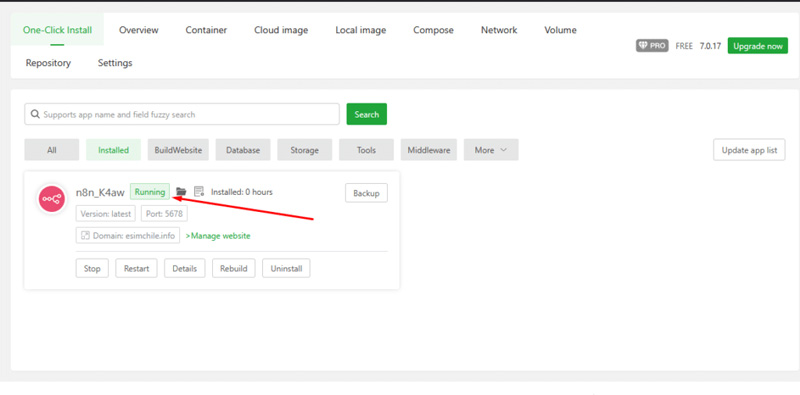Filter apps by Tools category

(366, 150)
